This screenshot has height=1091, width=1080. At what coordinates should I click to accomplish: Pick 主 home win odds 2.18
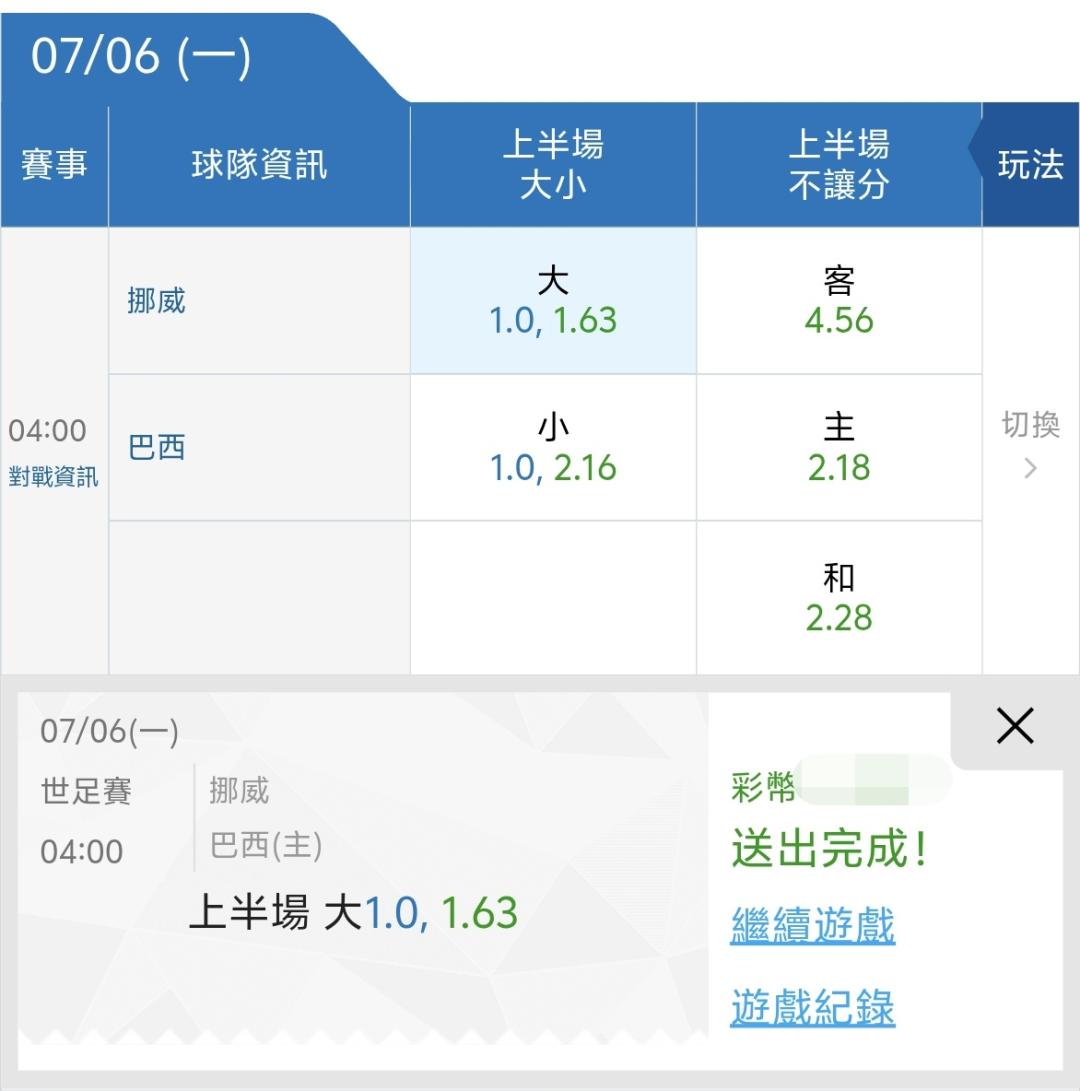click(x=839, y=447)
